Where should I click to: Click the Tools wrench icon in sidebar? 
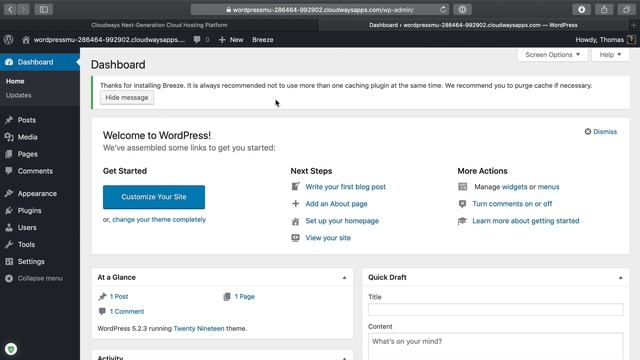[9, 244]
